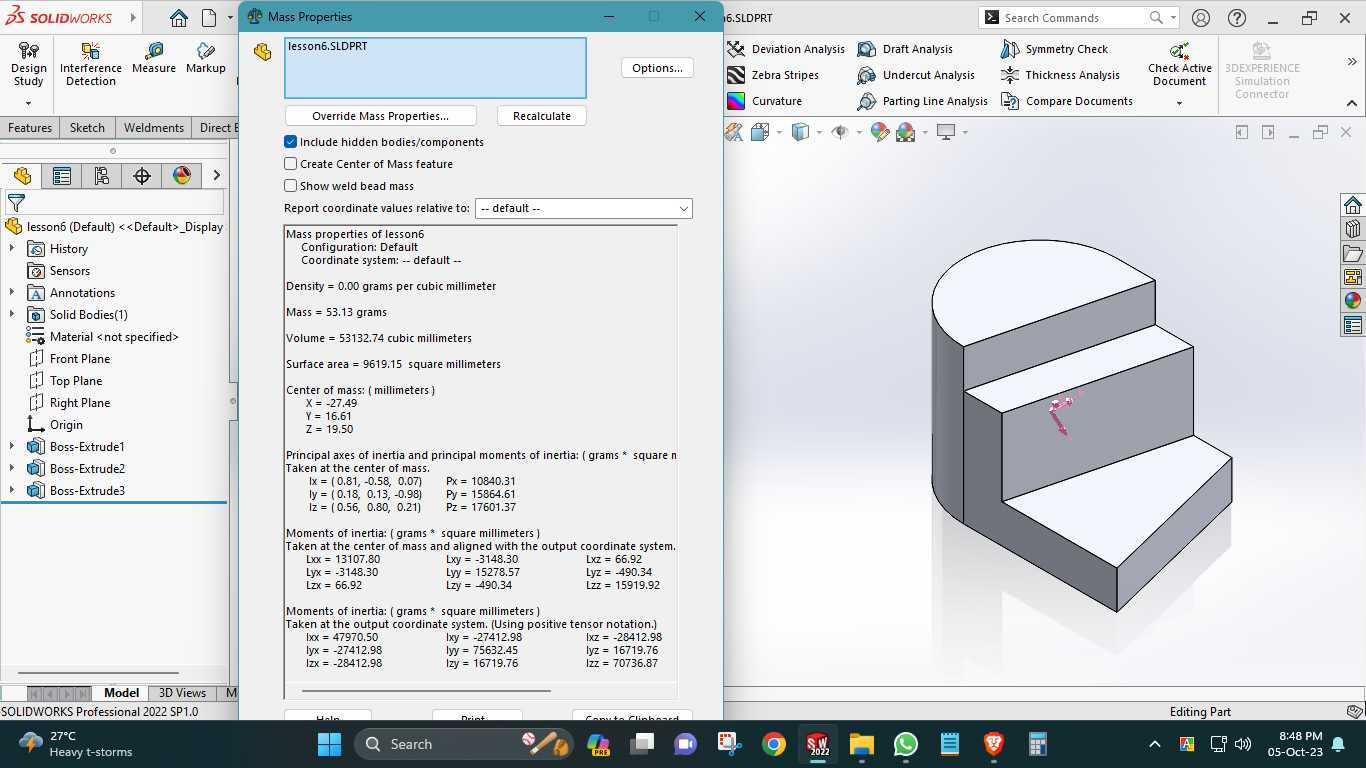The image size is (1366, 768).
Task: Launch Interference Detection
Action: [91, 64]
